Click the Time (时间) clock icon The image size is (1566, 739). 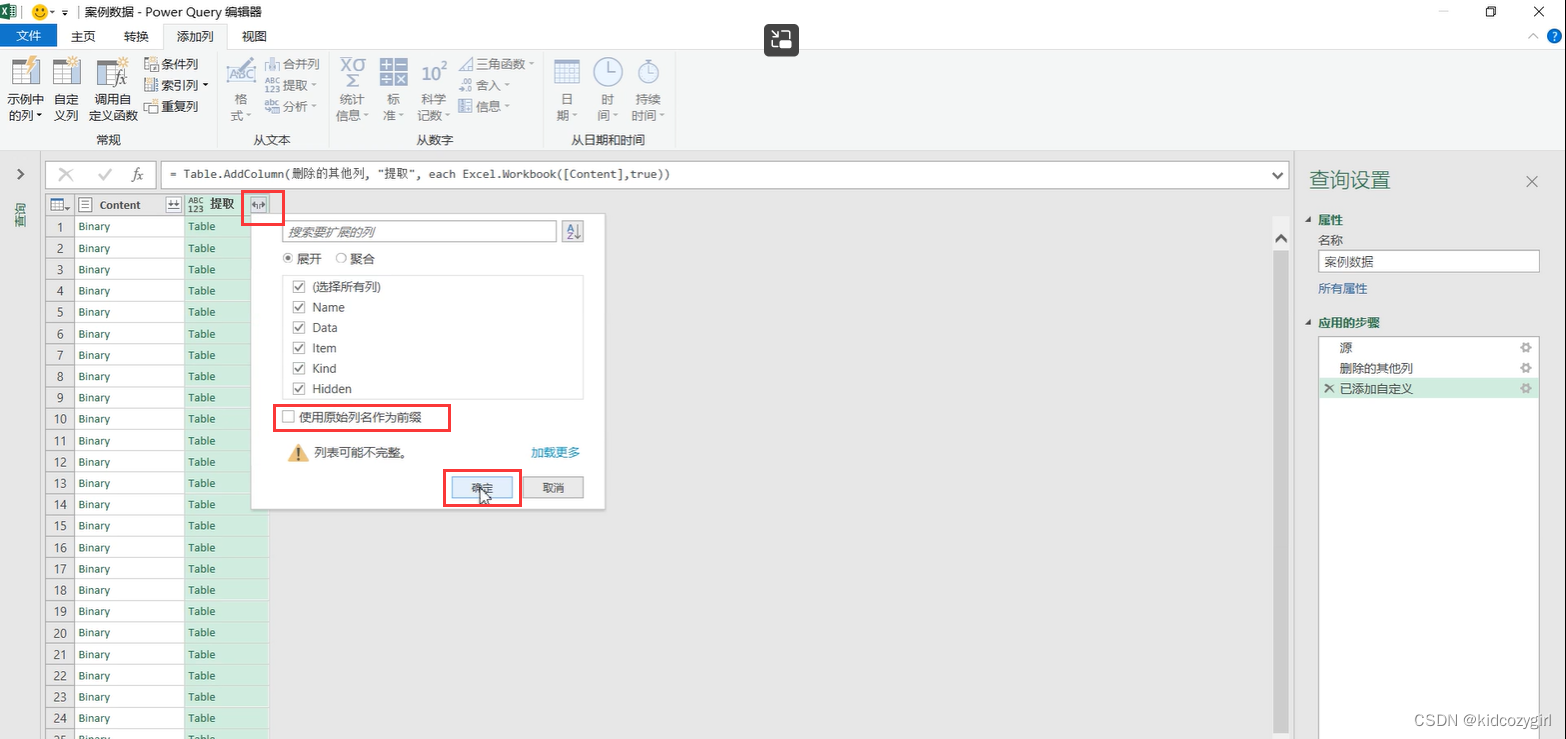click(607, 72)
